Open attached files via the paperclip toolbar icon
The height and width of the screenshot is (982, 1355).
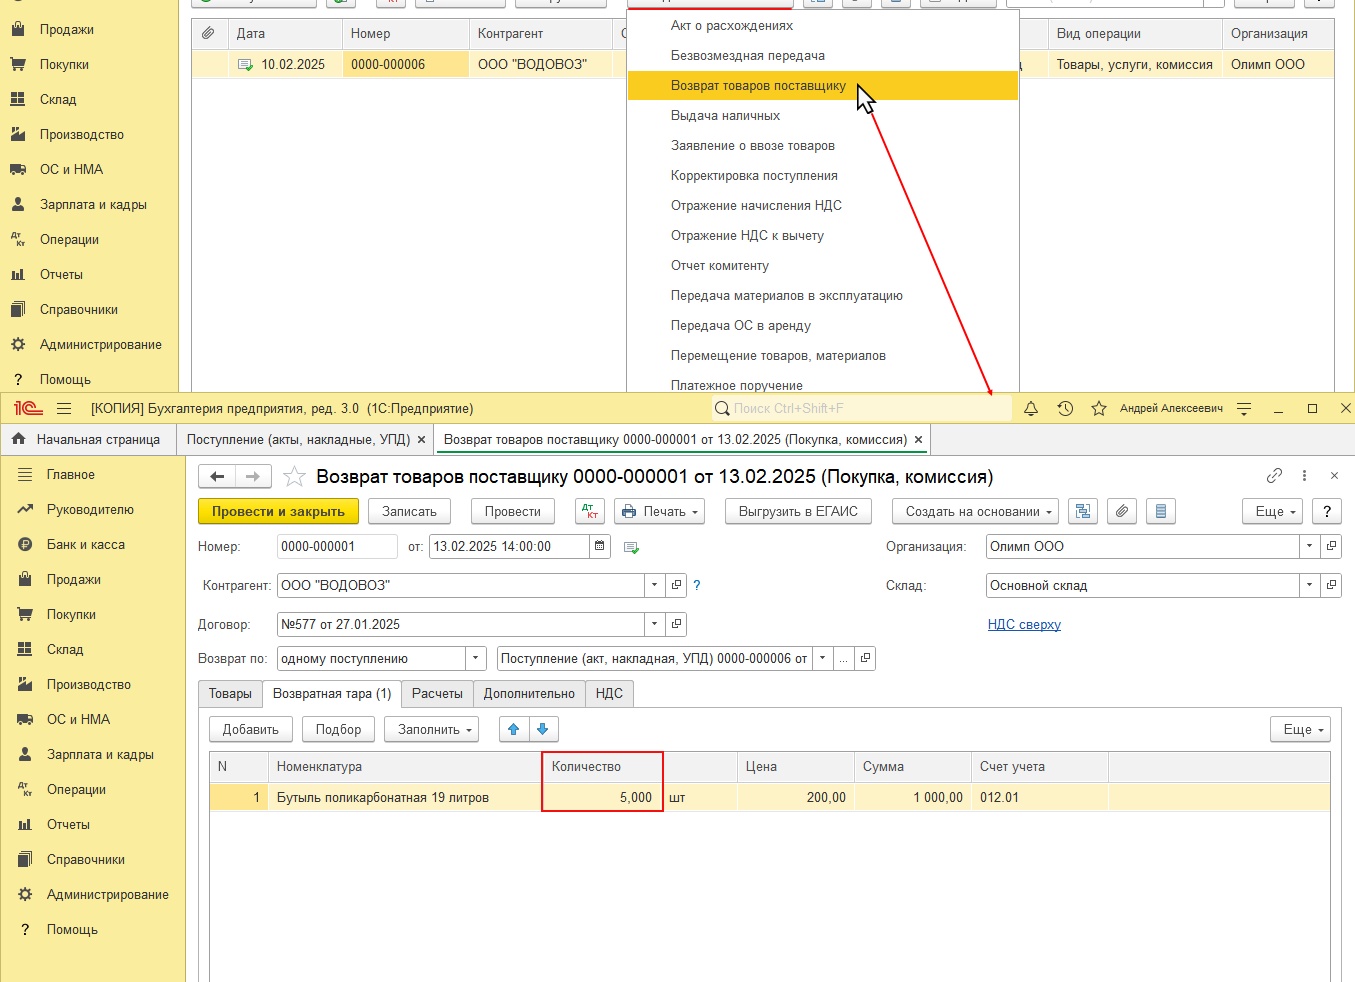pos(1122,511)
